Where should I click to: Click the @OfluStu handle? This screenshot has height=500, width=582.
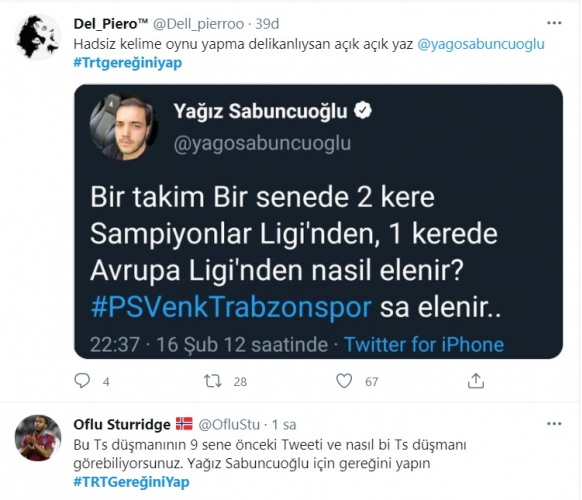click(229, 425)
